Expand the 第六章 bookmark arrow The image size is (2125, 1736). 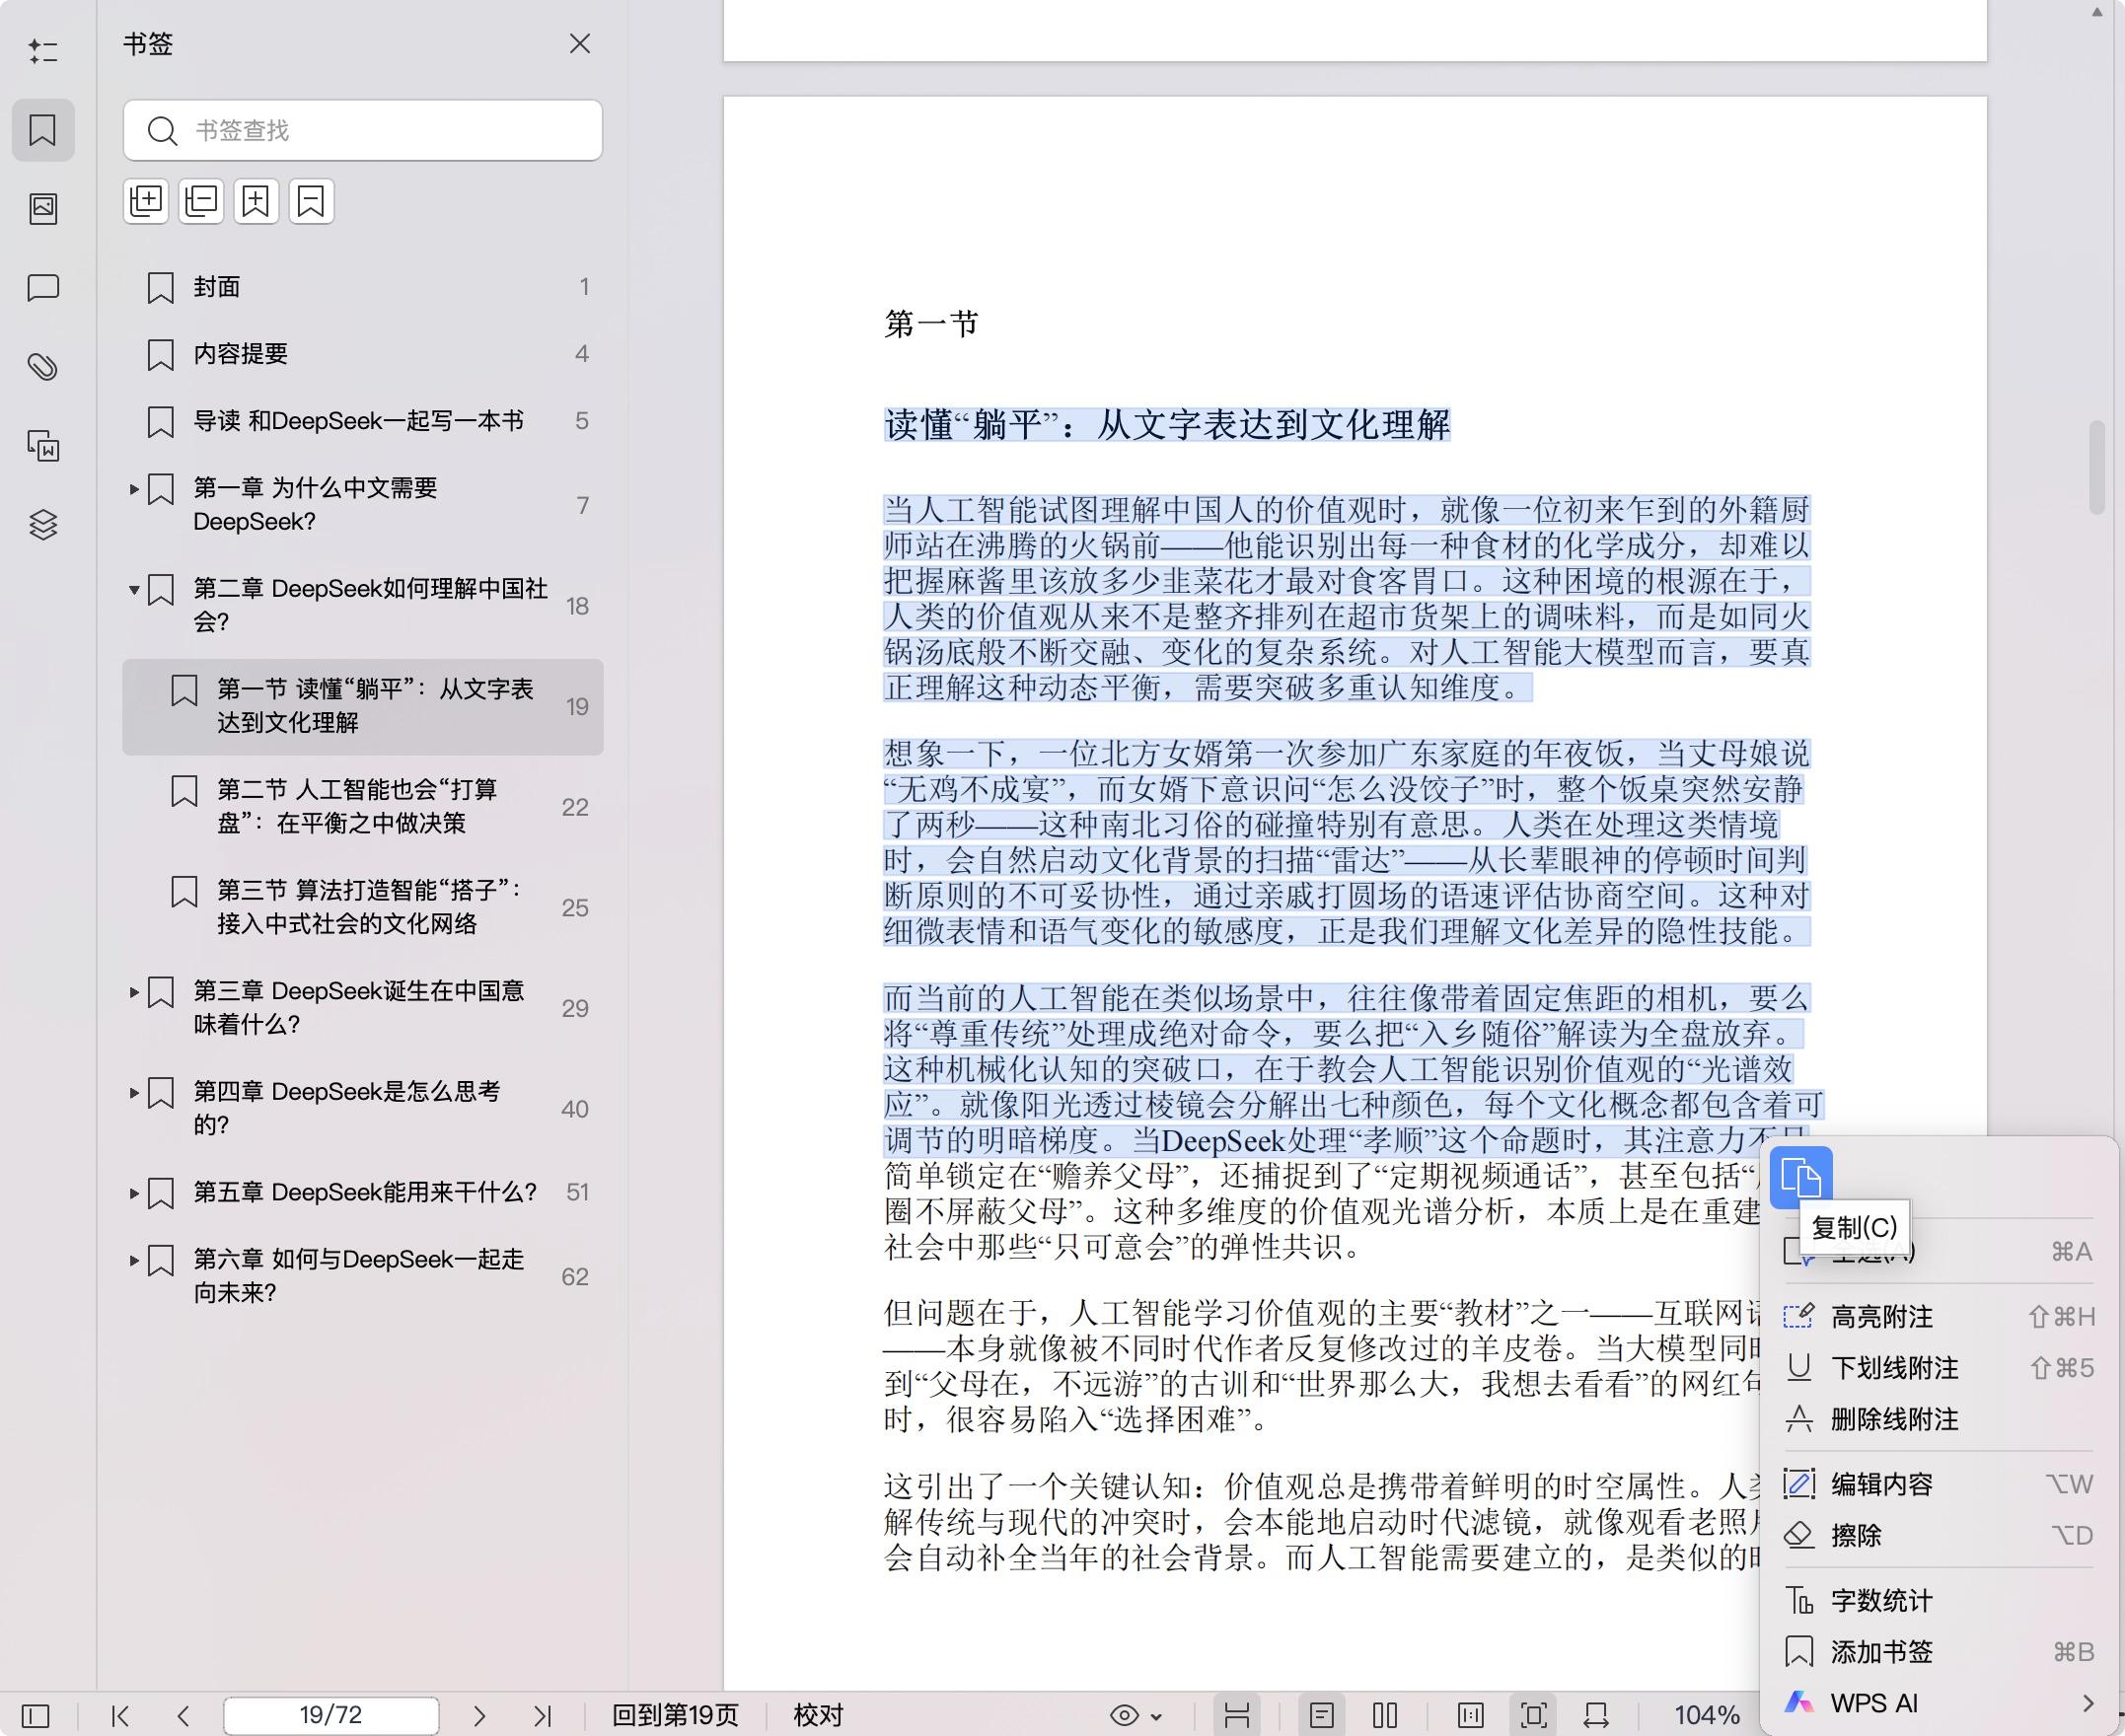[x=134, y=1260]
